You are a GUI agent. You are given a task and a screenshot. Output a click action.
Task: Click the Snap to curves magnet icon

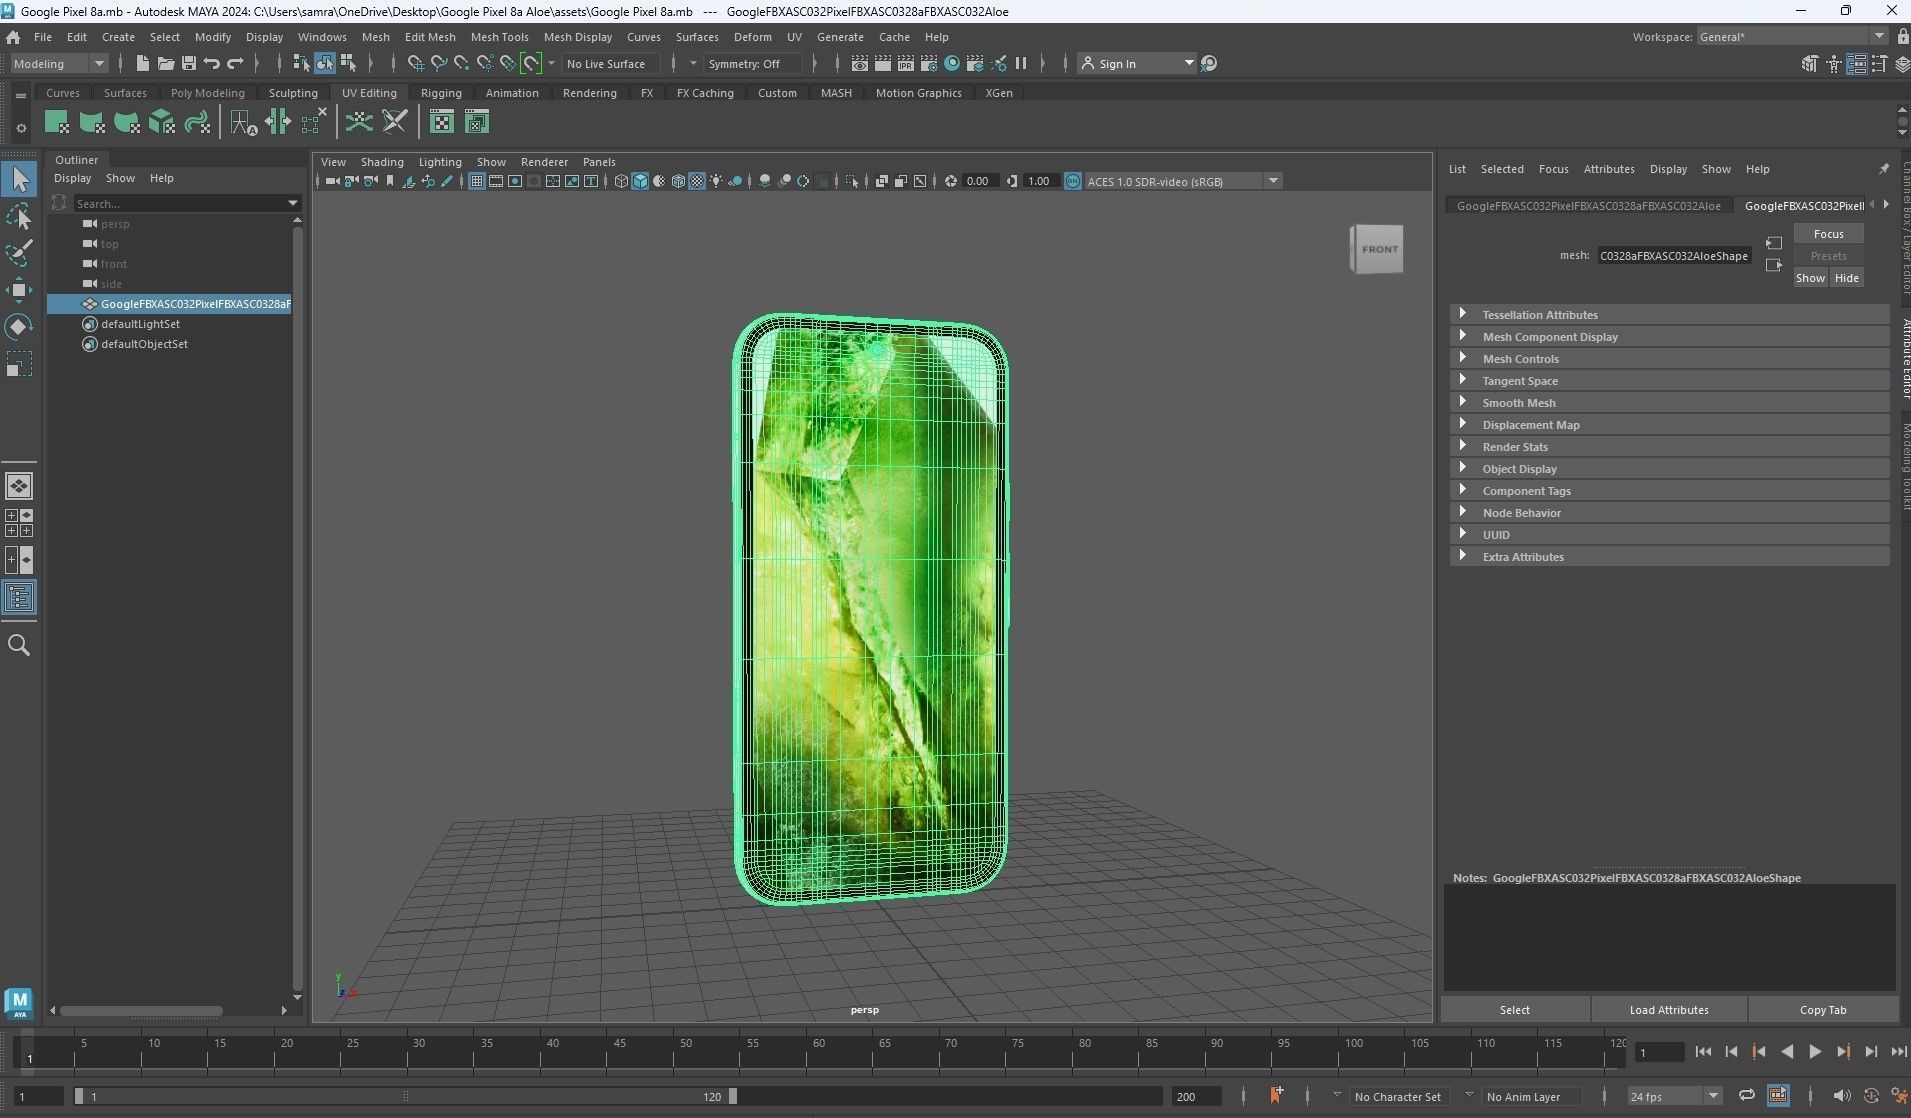pos(438,63)
